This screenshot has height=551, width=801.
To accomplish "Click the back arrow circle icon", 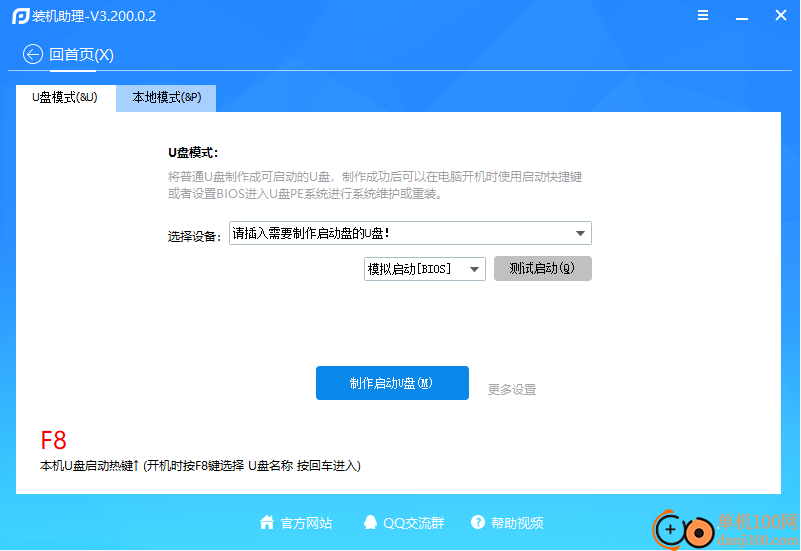I will click(x=33, y=54).
